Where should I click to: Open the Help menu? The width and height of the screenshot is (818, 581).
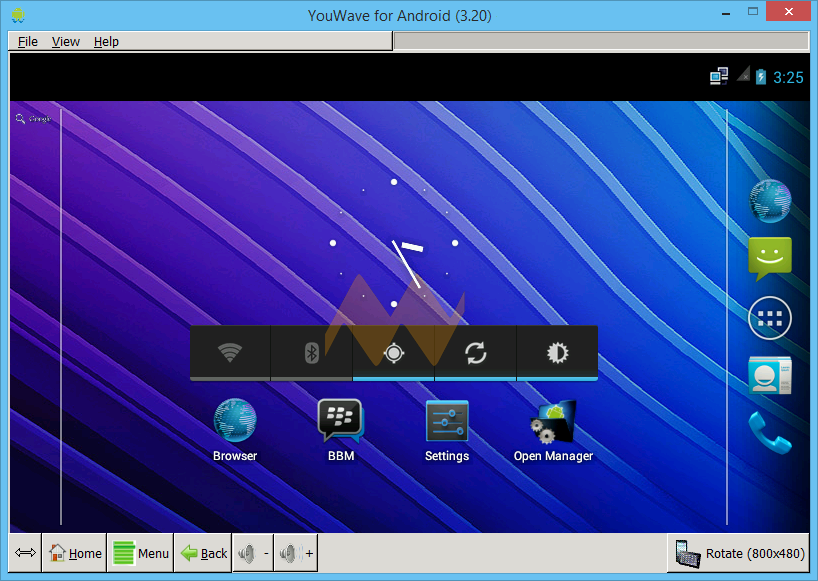point(106,41)
